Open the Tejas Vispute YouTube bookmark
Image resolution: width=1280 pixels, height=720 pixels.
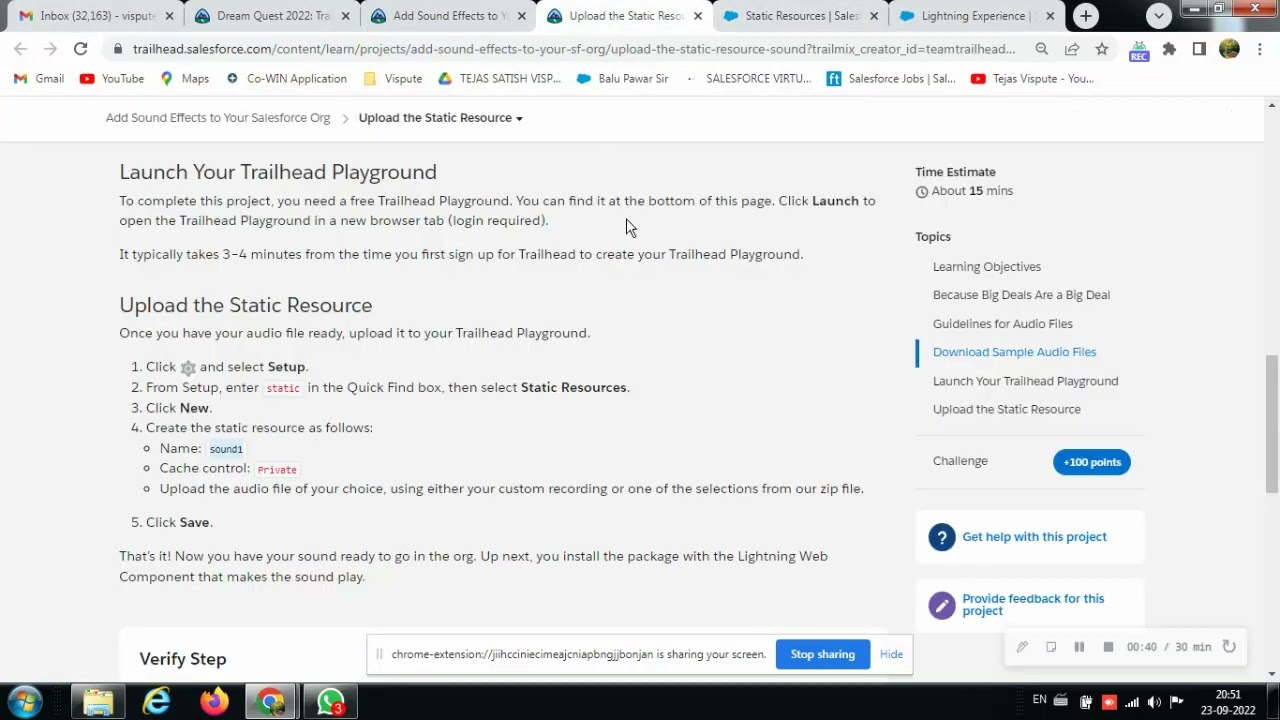point(1032,78)
